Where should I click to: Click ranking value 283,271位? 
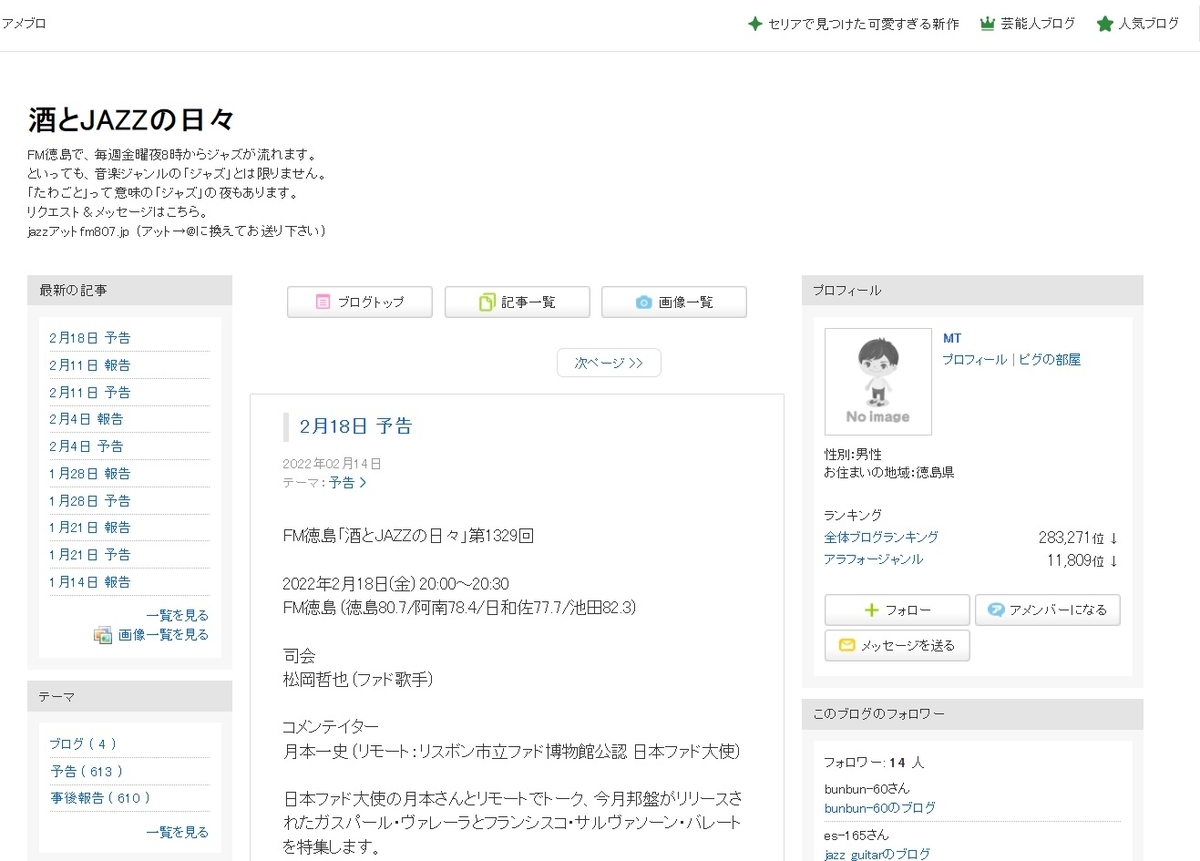point(1070,537)
